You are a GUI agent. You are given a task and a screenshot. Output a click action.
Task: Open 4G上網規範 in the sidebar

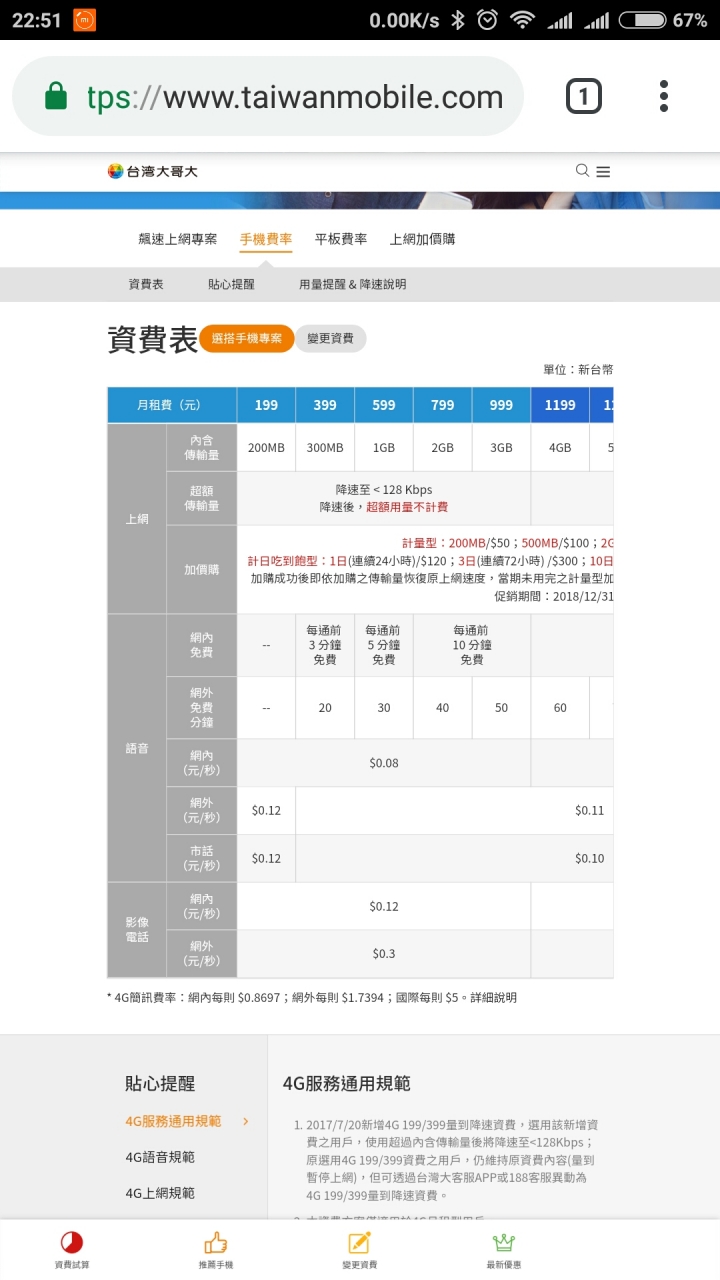(160, 1193)
